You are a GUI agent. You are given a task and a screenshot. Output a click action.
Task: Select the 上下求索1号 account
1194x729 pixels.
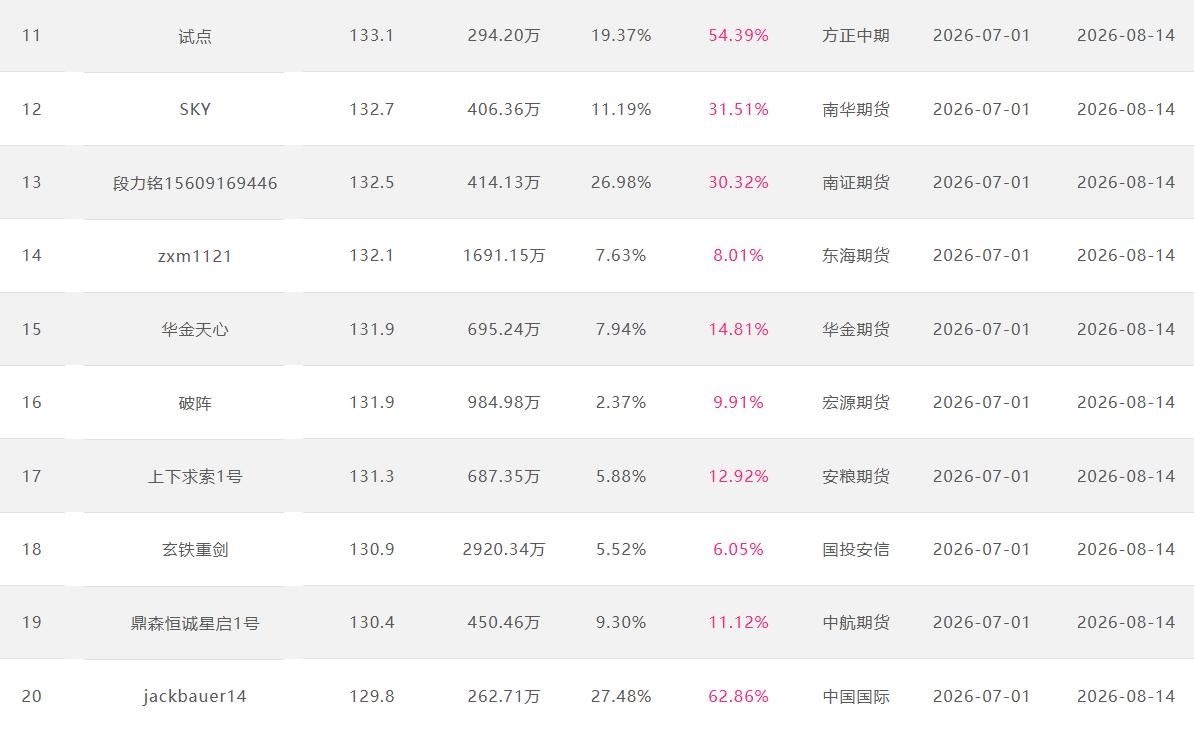tap(195, 476)
